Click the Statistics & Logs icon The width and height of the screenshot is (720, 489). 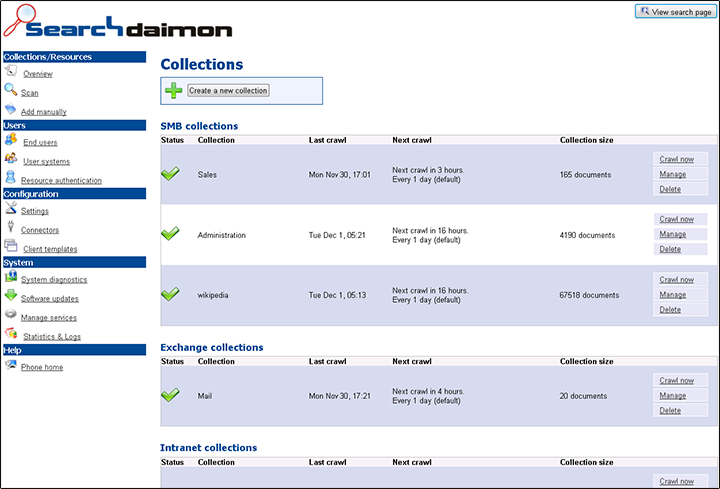coord(11,333)
